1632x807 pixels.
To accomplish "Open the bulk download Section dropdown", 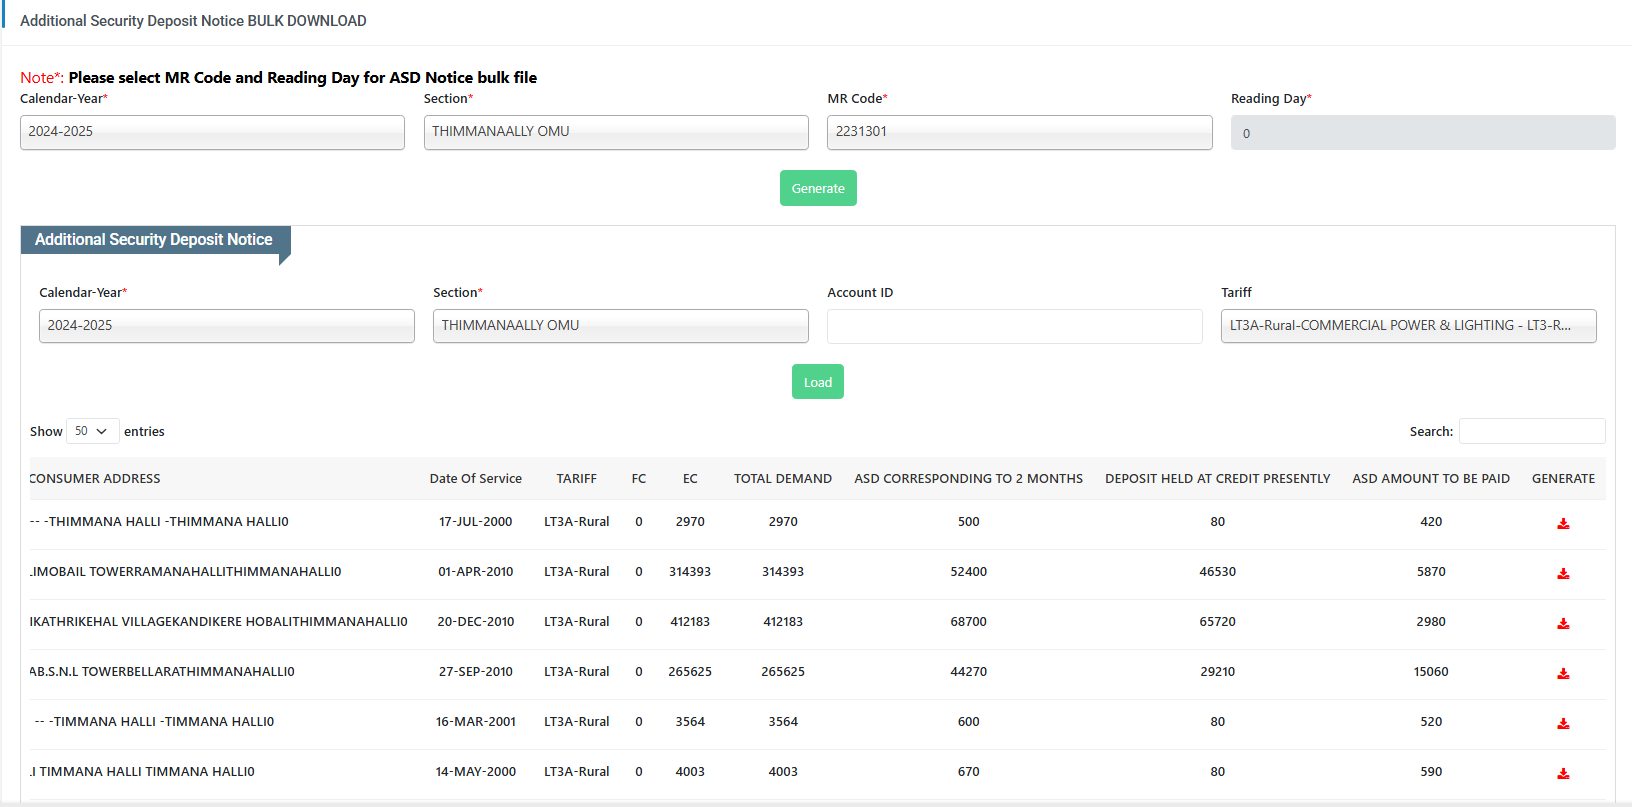I will 616,132.
